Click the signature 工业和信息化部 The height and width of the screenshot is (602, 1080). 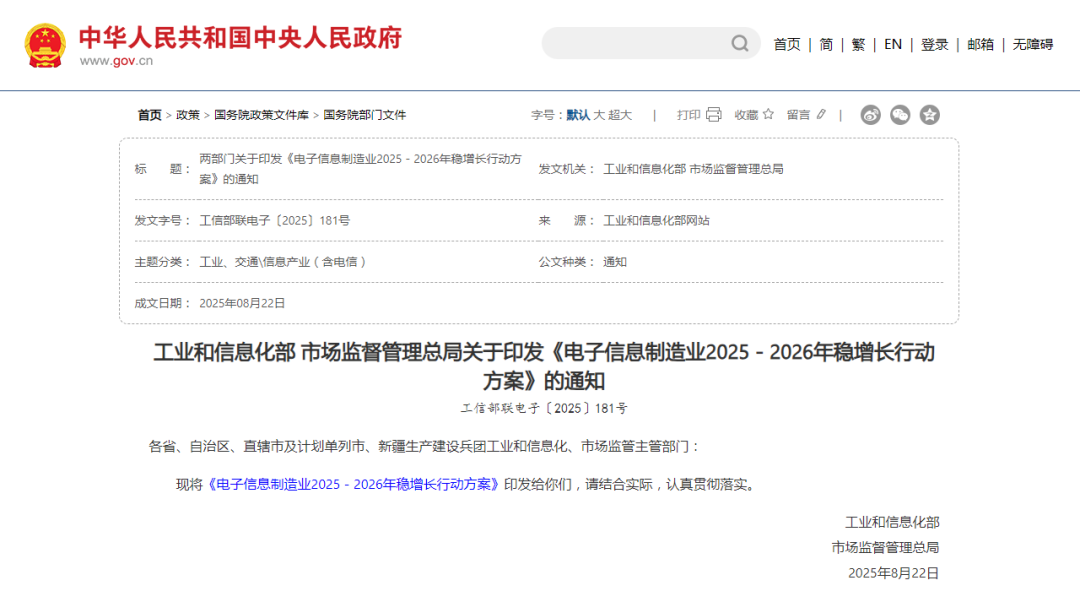coord(892,522)
